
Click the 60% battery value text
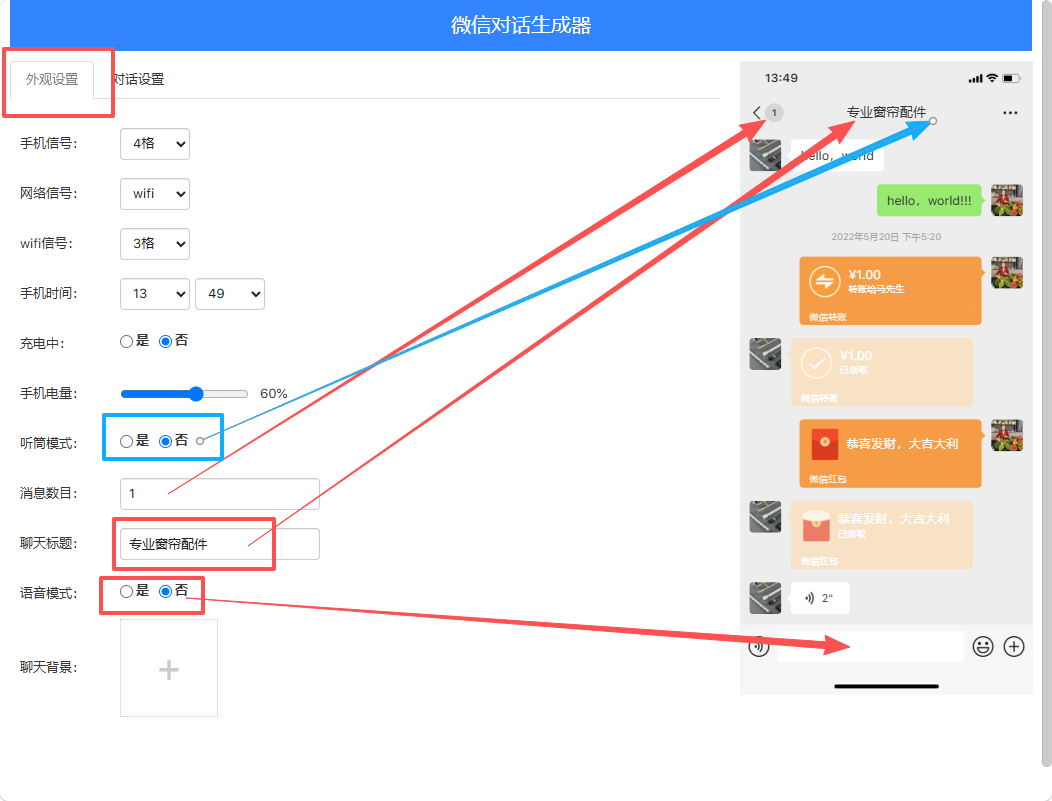pyautogui.click(x=274, y=394)
